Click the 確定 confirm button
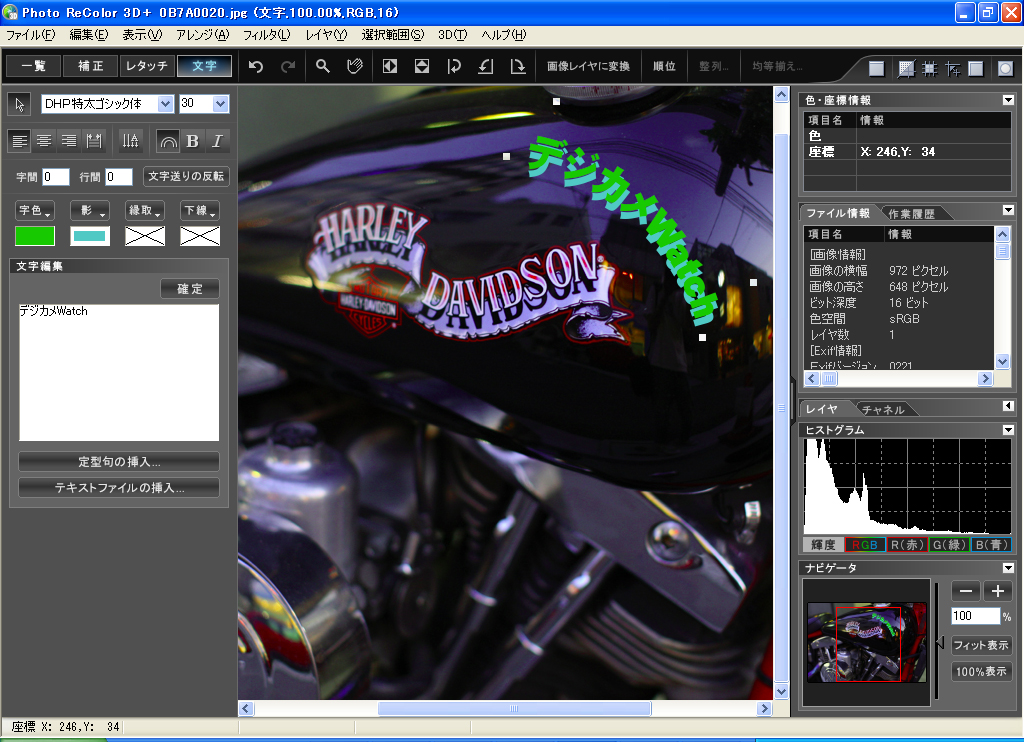The image size is (1024, 742). [x=189, y=289]
